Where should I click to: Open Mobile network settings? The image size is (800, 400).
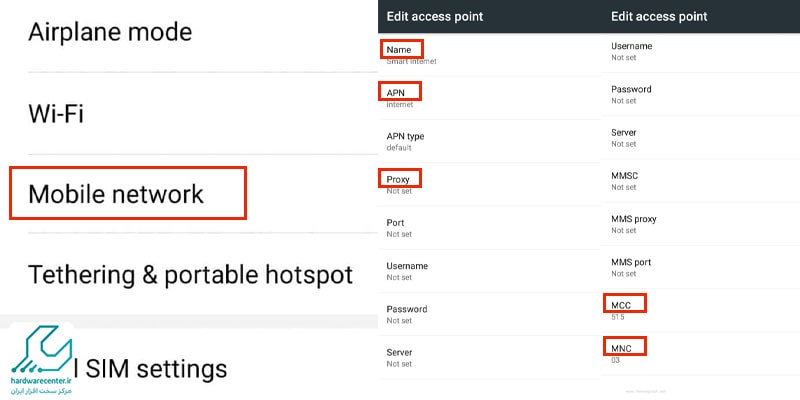point(189,194)
